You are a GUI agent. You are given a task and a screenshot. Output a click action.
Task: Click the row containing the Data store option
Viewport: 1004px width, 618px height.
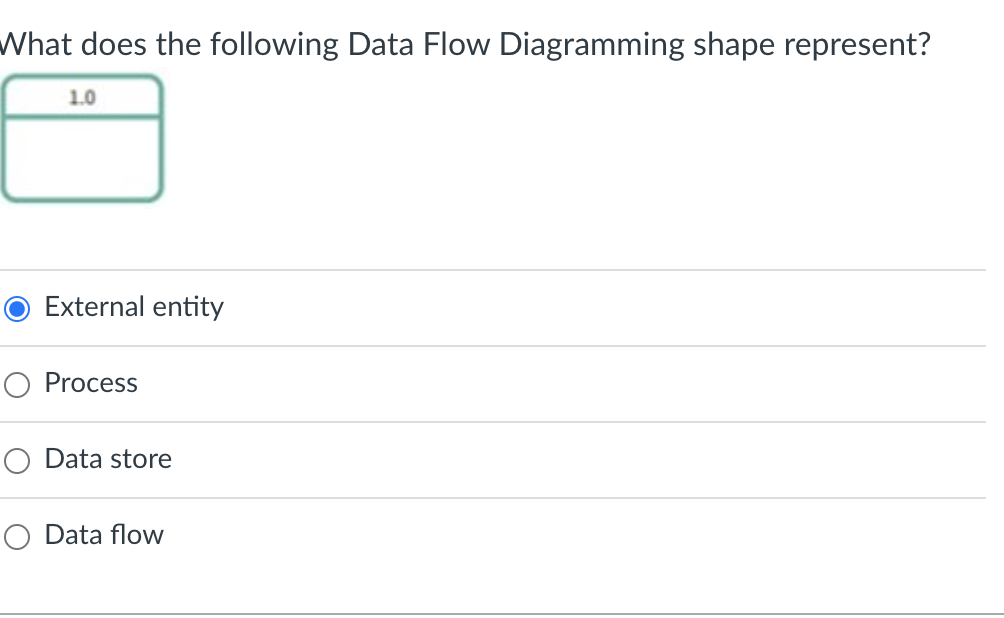pyautogui.click(x=400, y=460)
